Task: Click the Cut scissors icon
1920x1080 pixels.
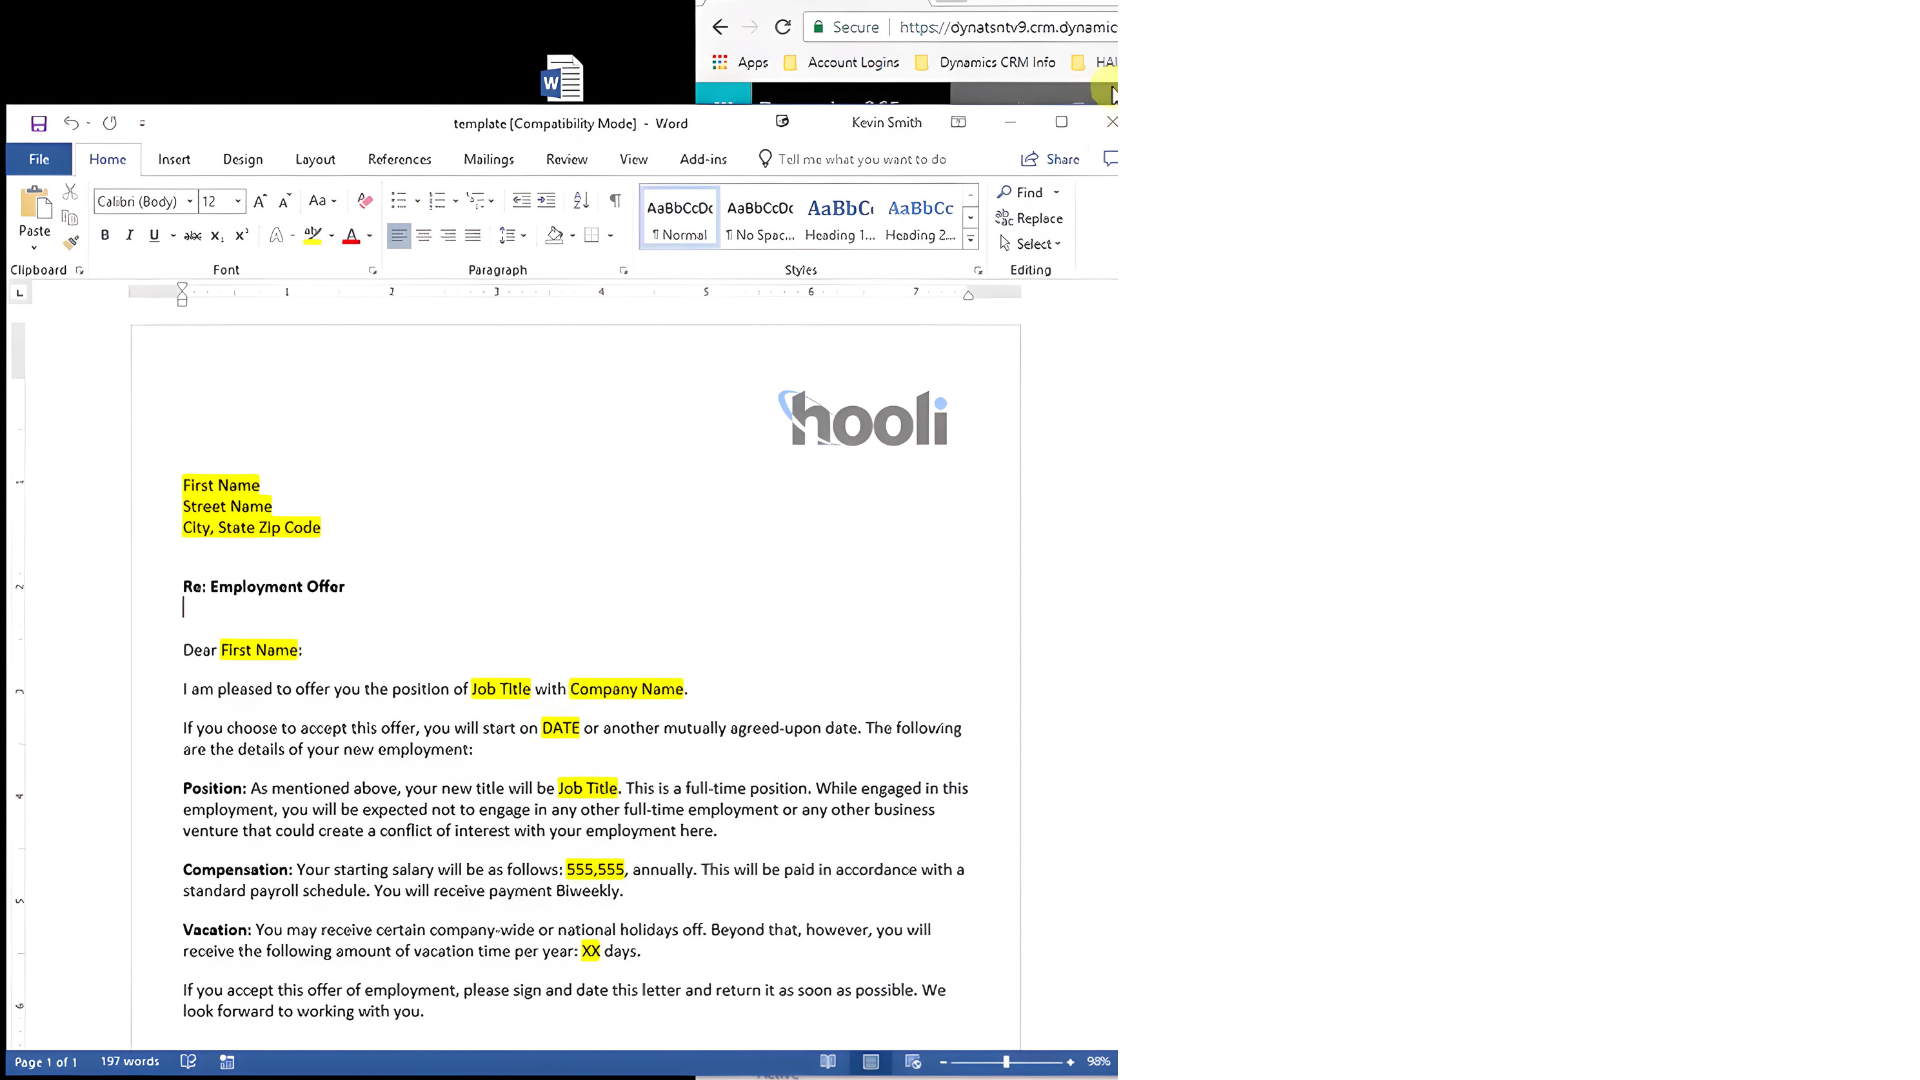Action: (70, 191)
